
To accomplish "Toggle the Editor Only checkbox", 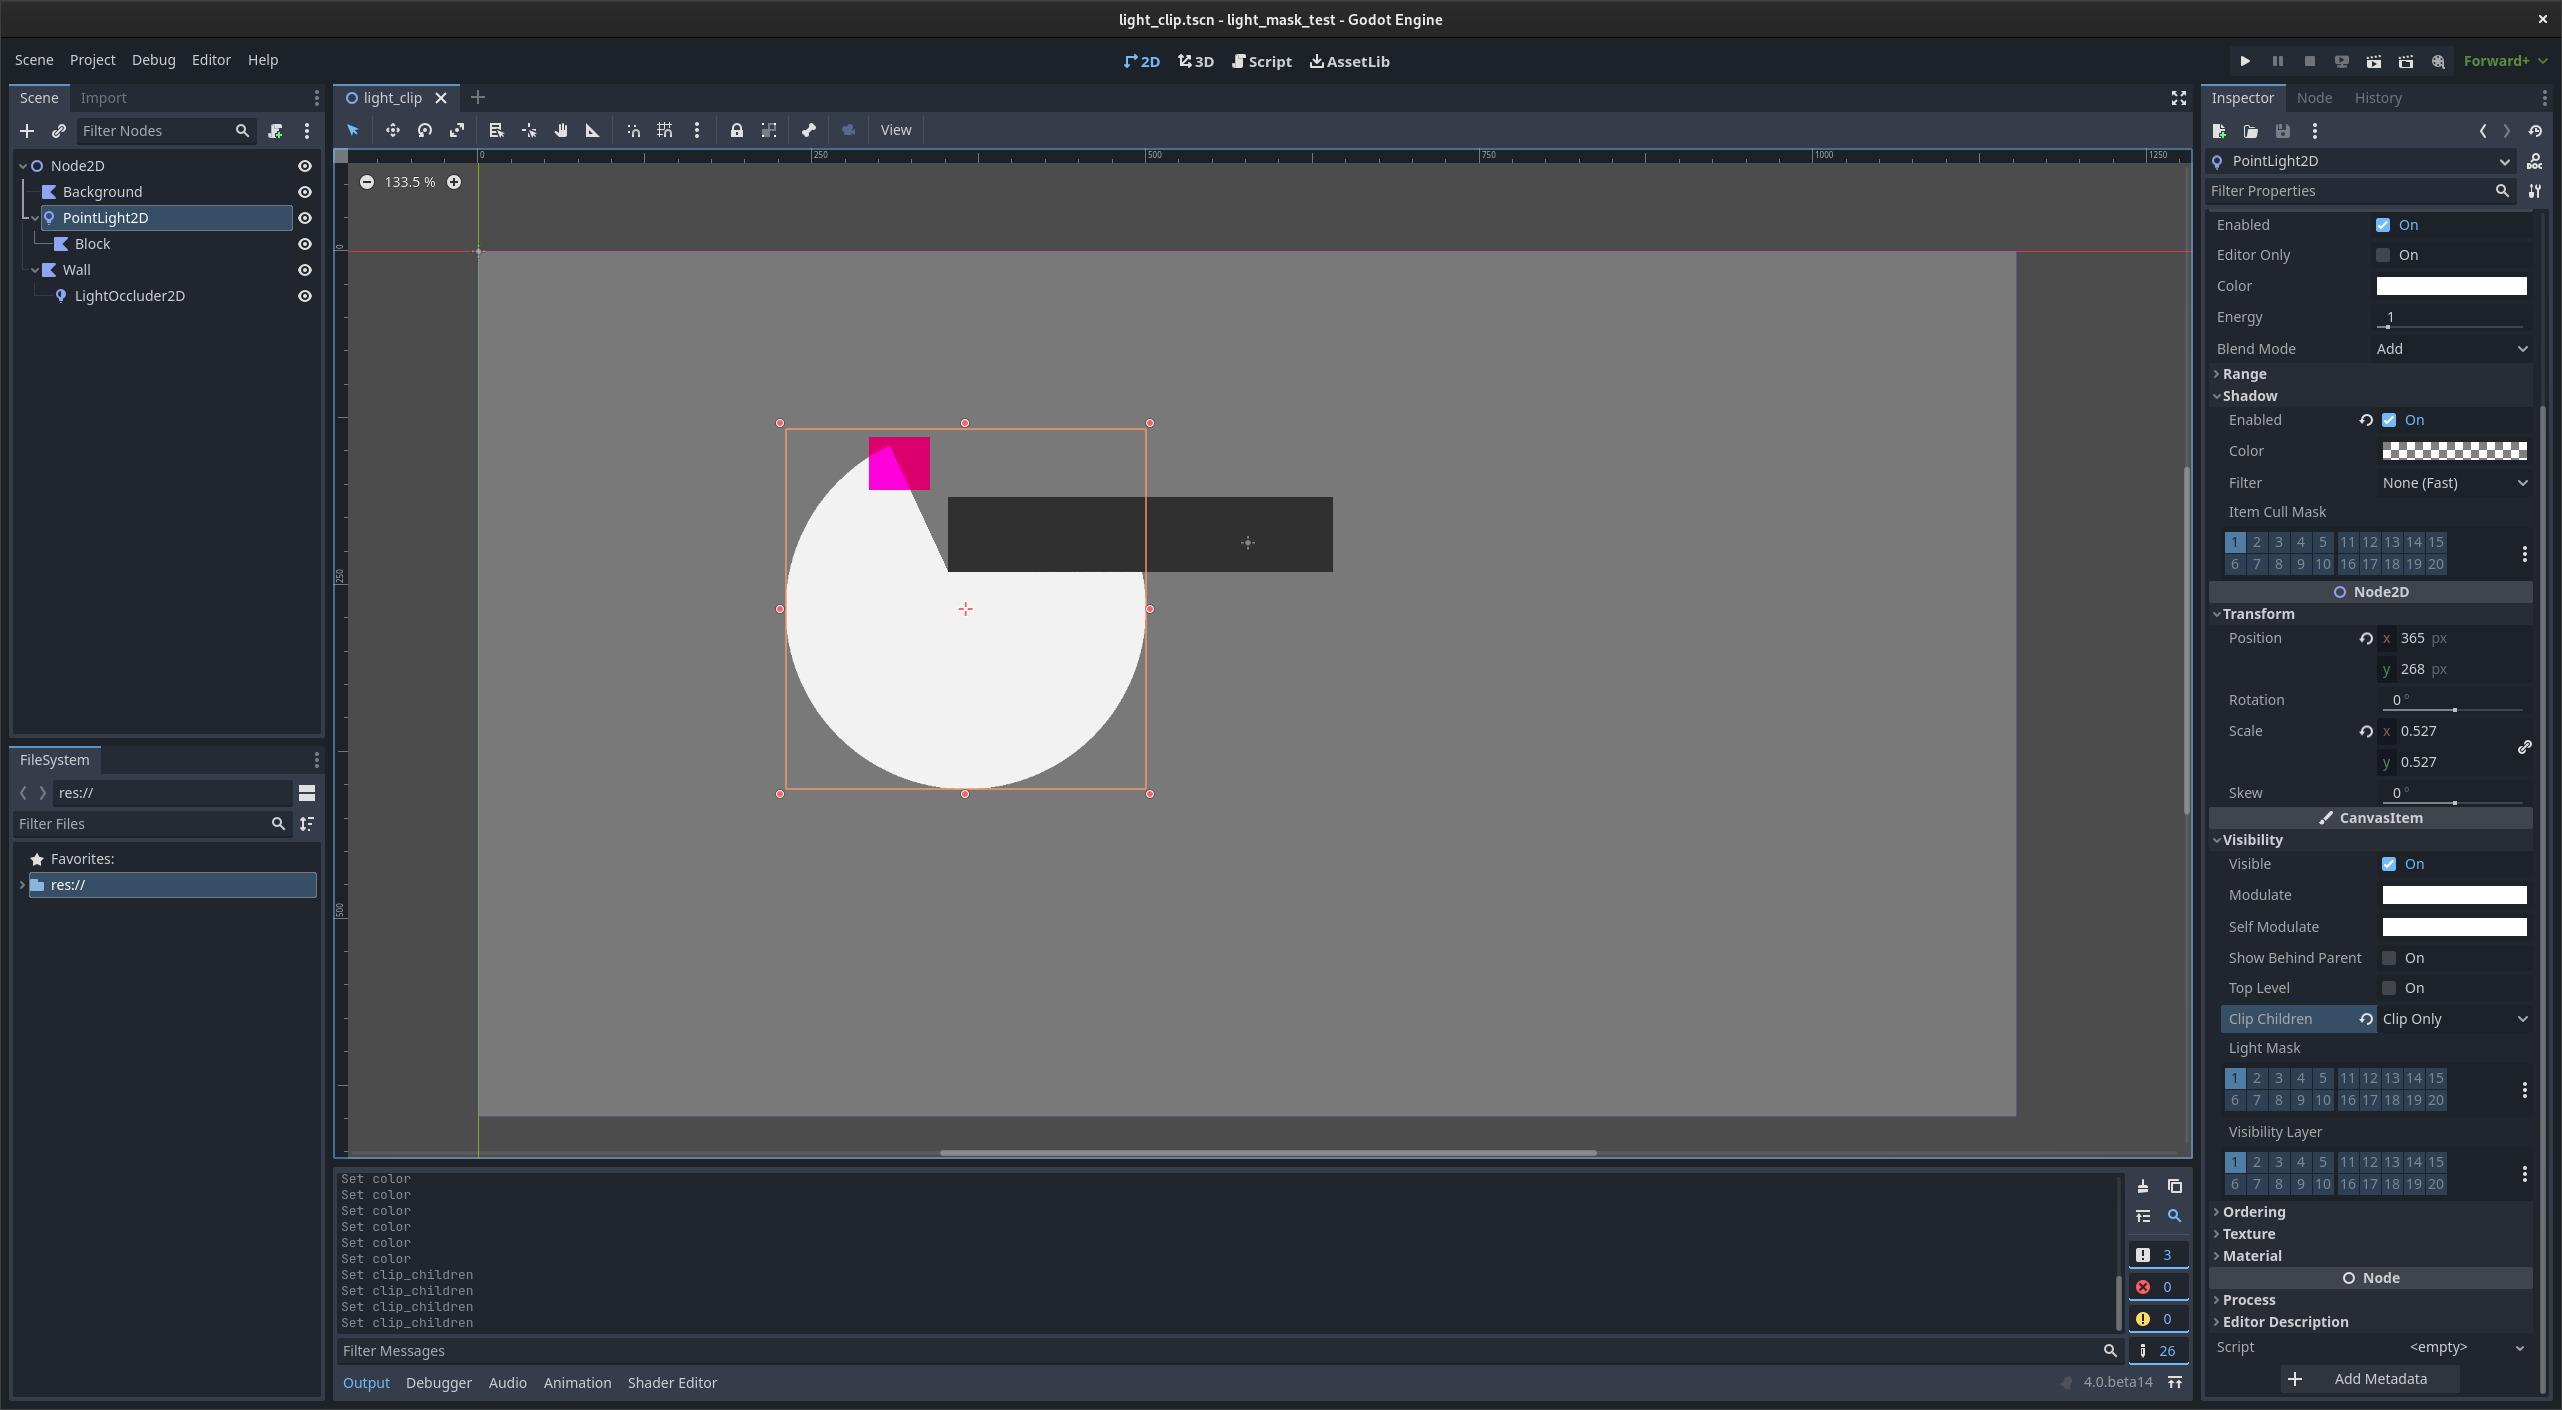I will point(2384,255).
